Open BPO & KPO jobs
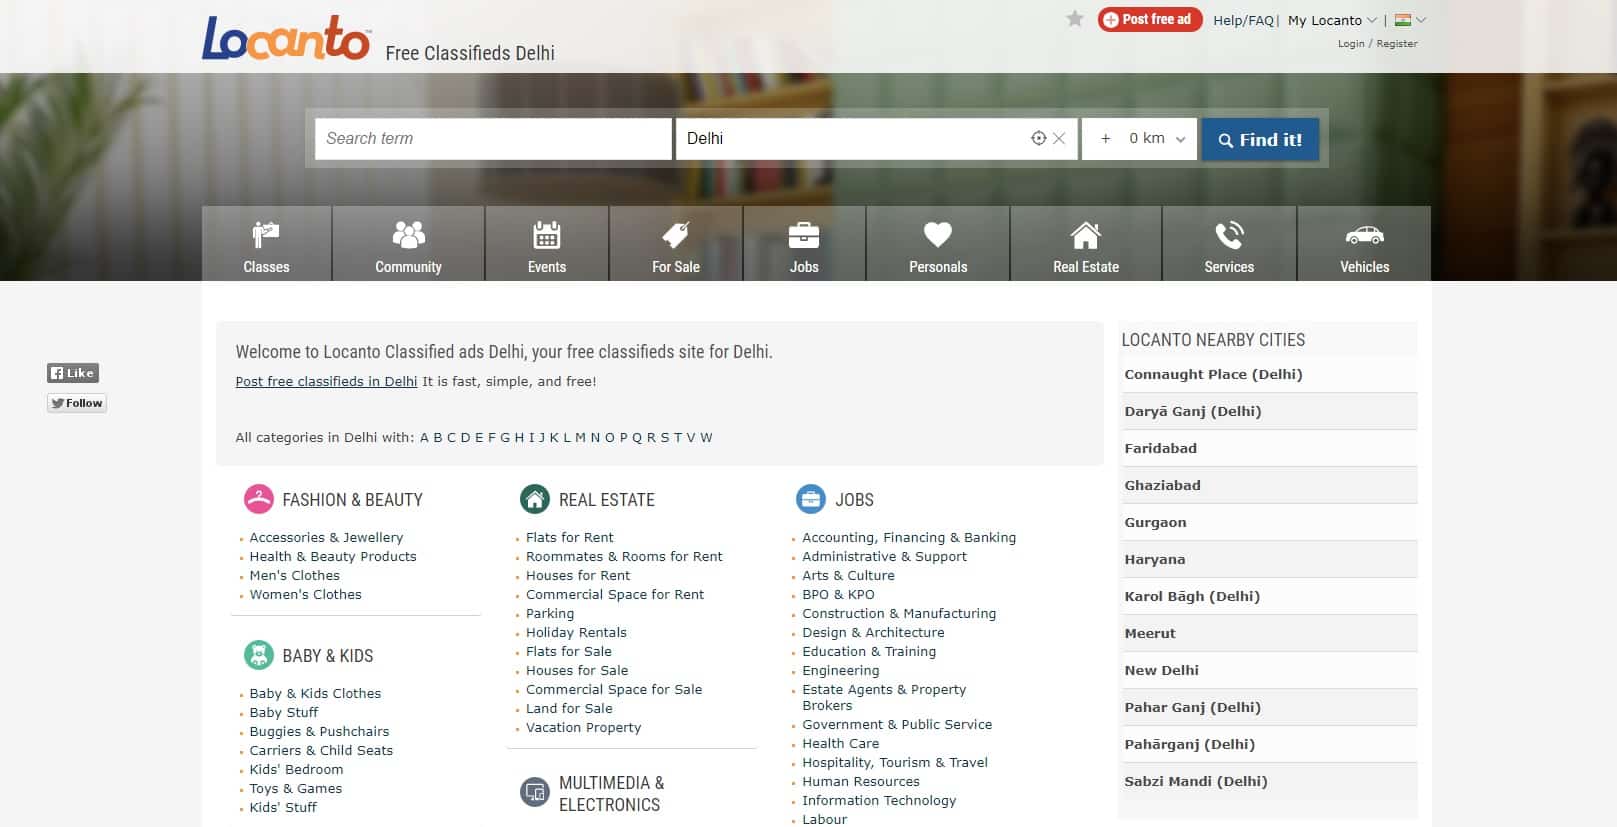 pos(838,594)
